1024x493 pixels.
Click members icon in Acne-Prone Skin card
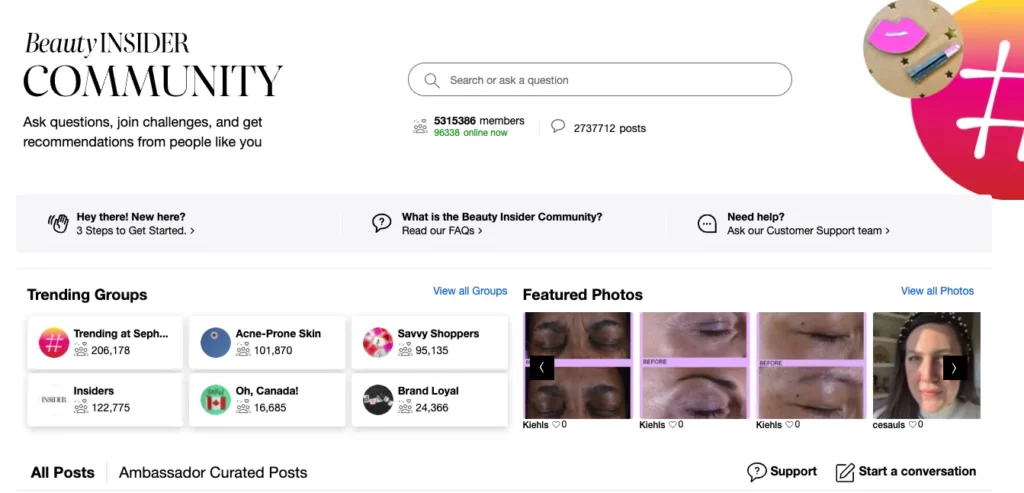[243, 350]
